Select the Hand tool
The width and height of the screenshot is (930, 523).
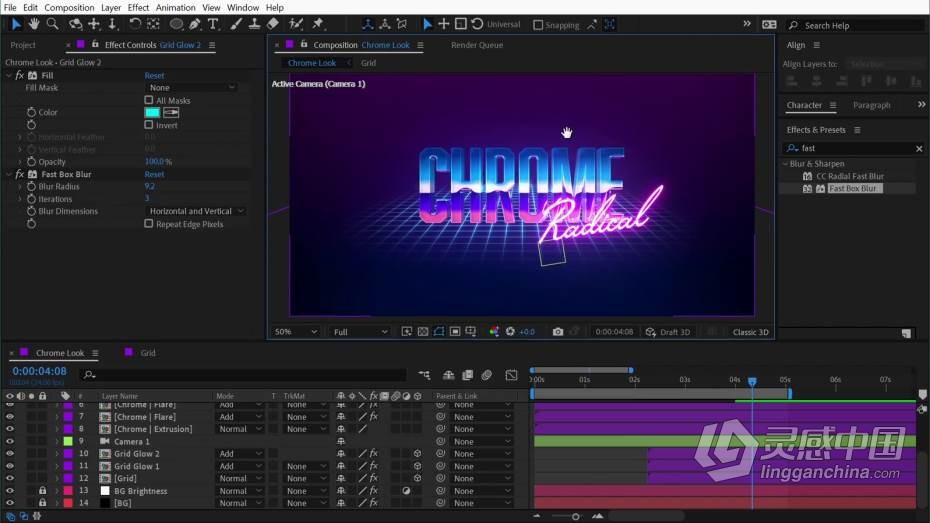(34, 24)
